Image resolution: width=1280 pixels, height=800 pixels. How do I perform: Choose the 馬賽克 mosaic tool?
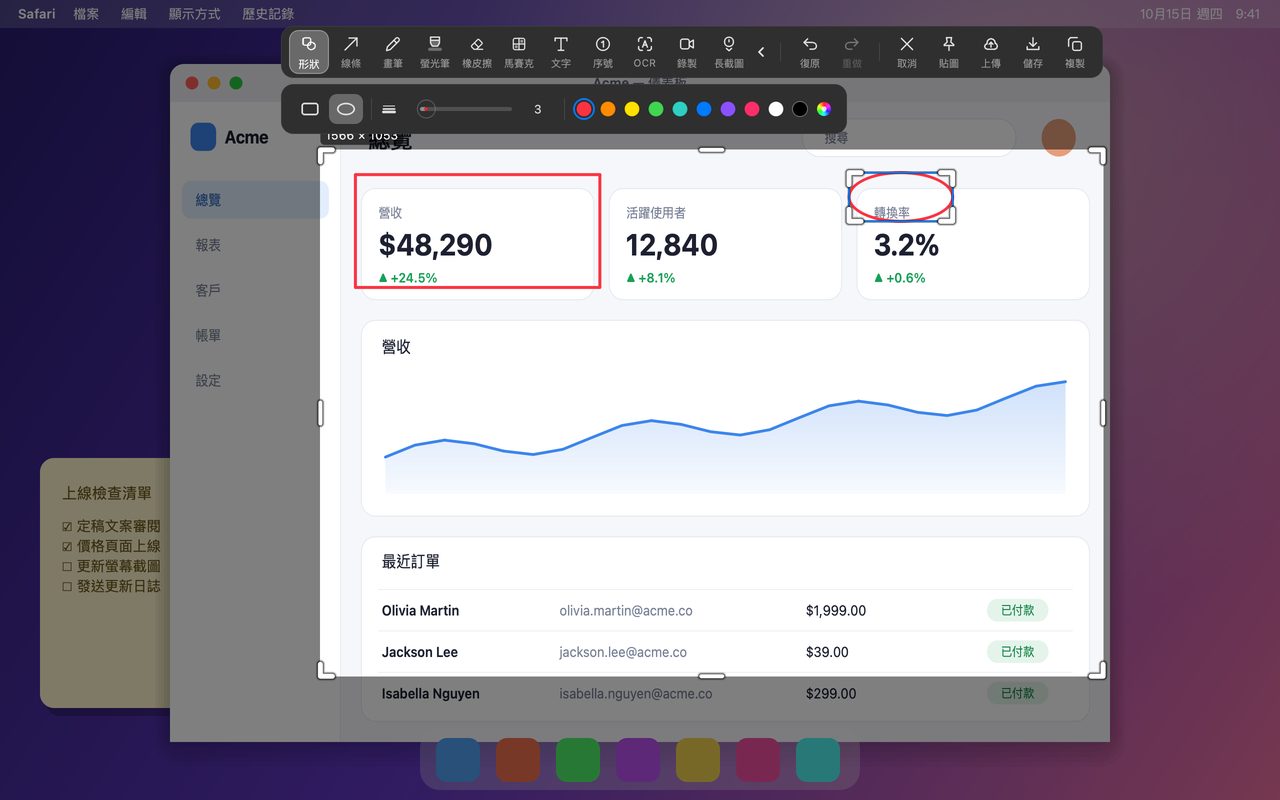[x=519, y=52]
